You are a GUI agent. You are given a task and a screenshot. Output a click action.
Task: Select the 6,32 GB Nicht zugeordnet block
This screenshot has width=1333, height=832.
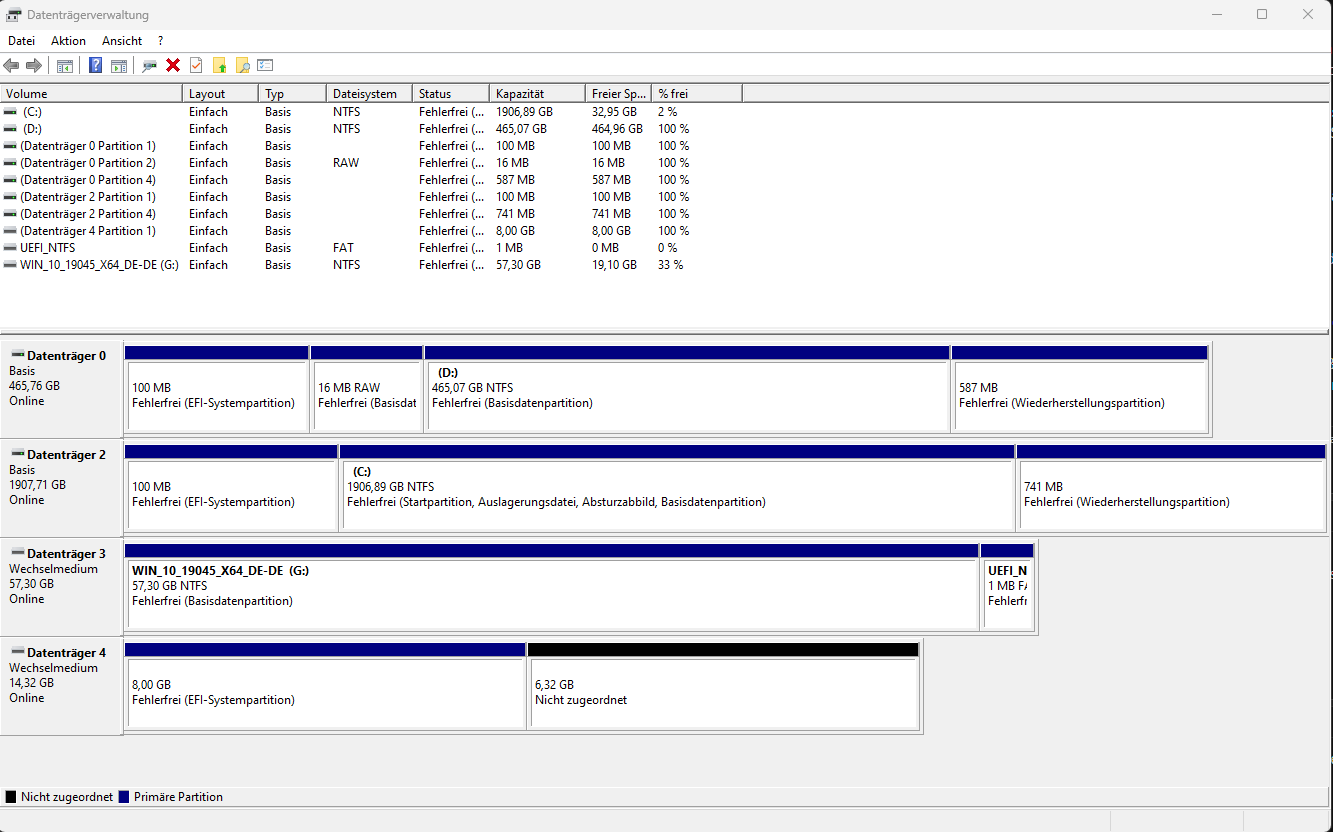click(723, 687)
